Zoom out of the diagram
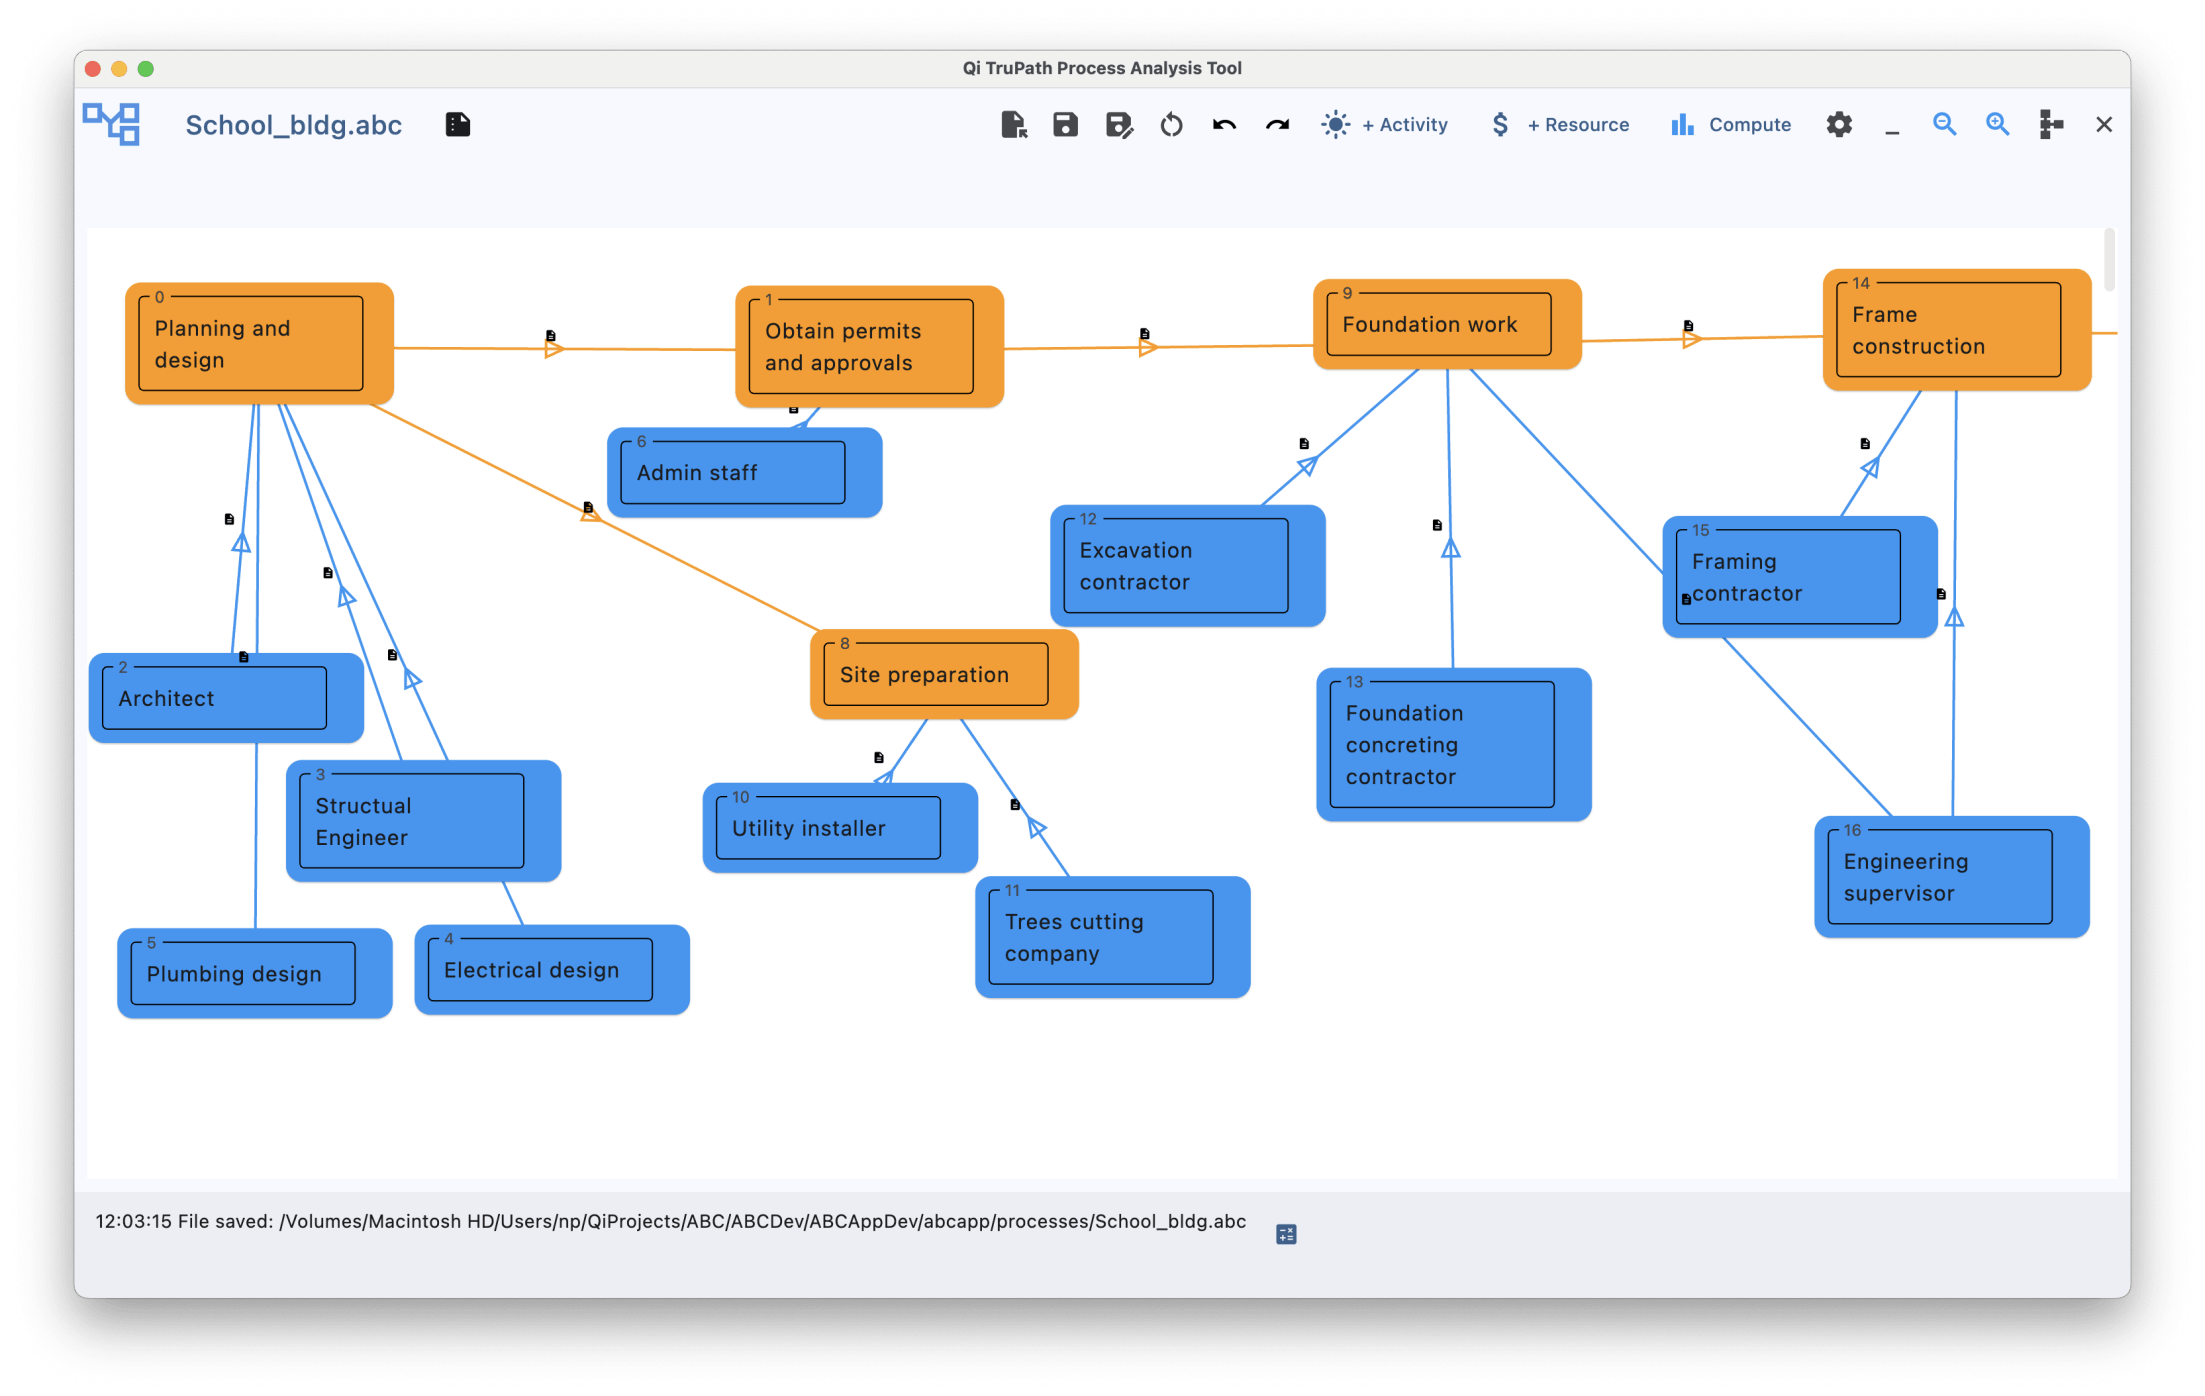 [x=1944, y=124]
